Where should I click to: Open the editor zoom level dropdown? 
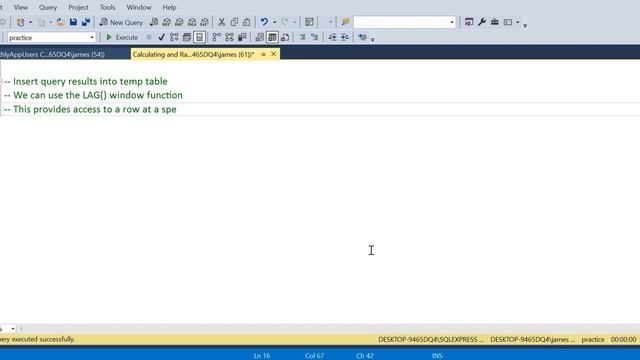(13, 329)
